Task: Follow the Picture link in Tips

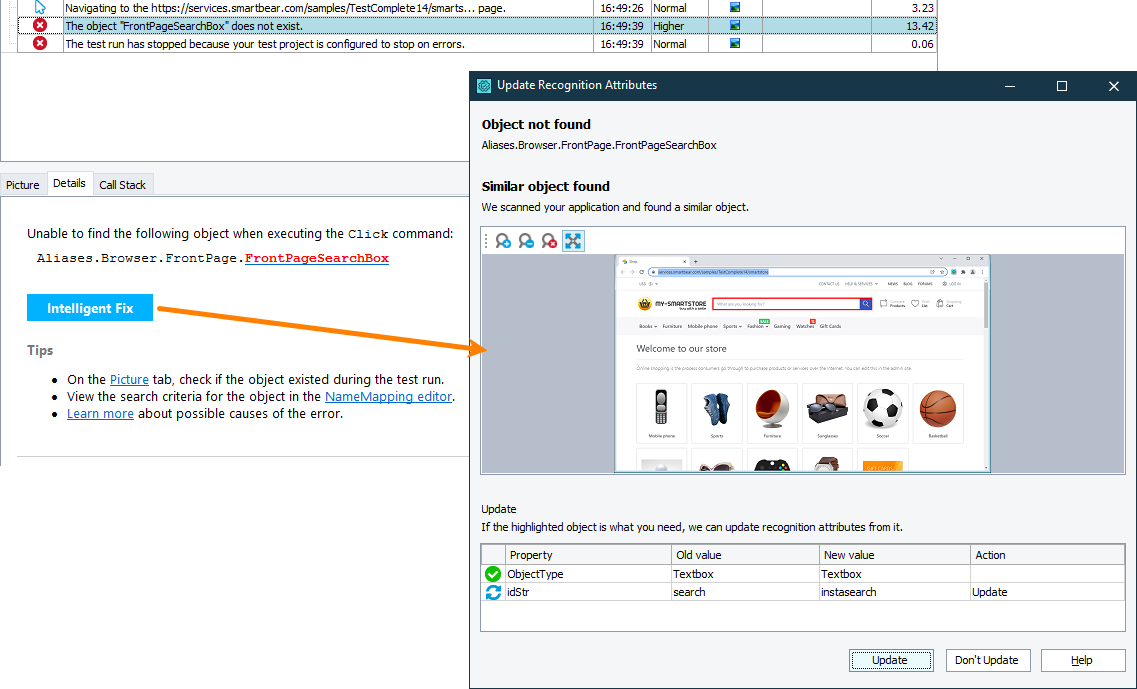Action: click(x=129, y=379)
